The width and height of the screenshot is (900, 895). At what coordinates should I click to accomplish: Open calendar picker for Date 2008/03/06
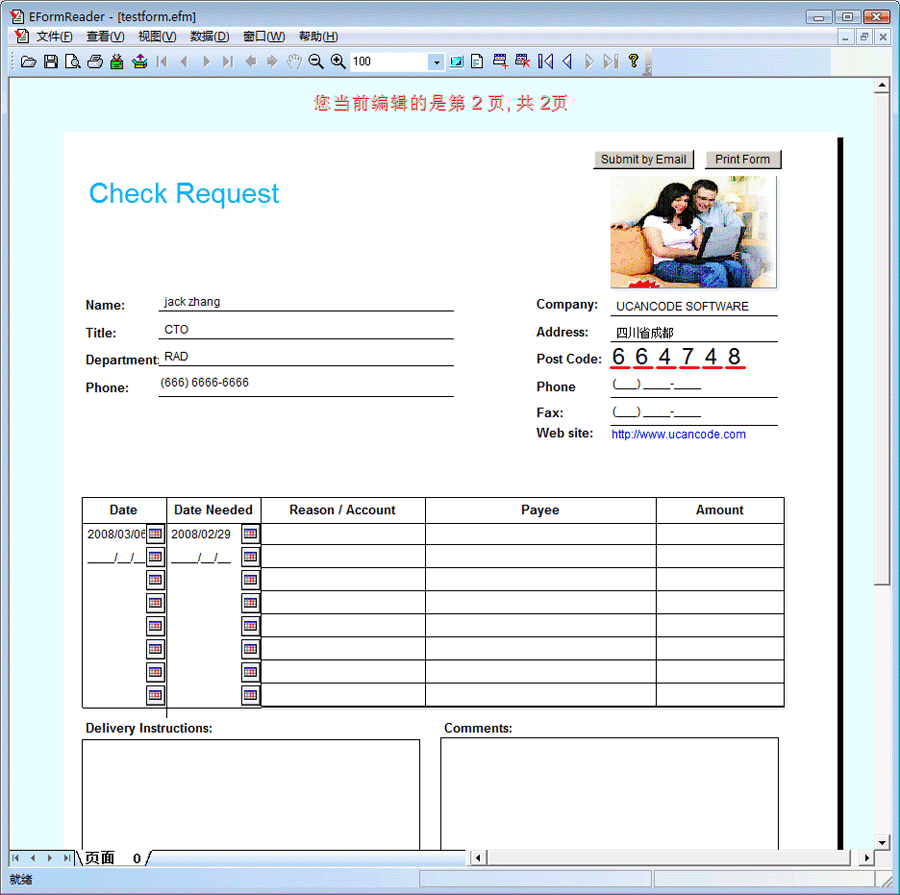(x=155, y=534)
